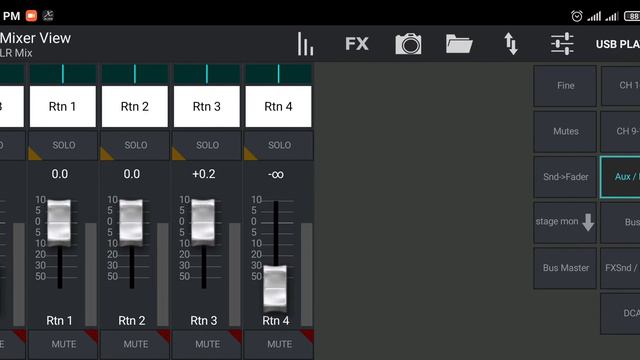
Task: Solo the Rtn 2 channel
Action: tap(135, 145)
